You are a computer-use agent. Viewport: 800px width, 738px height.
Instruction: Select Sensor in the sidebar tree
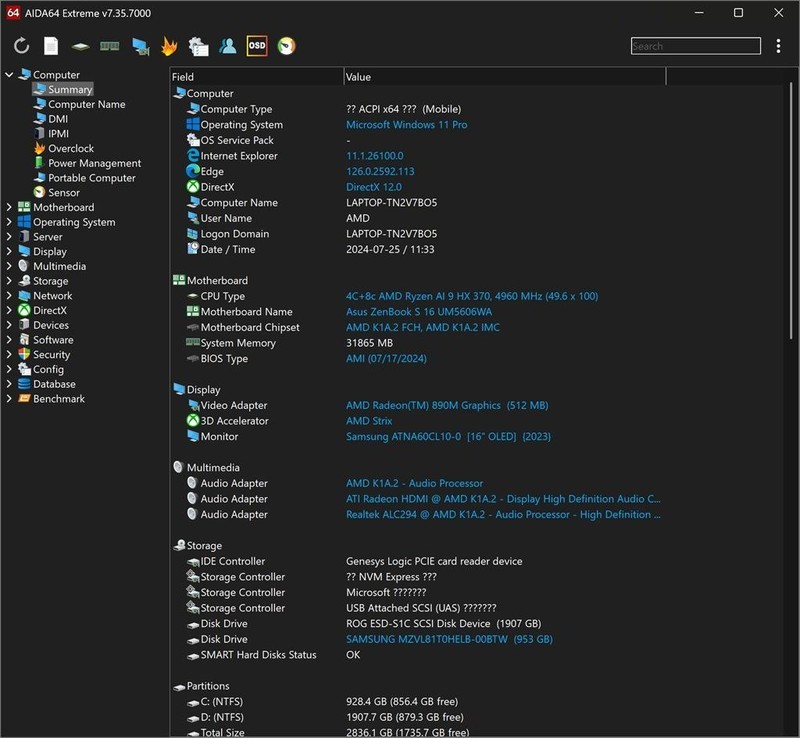coord(64,193)
